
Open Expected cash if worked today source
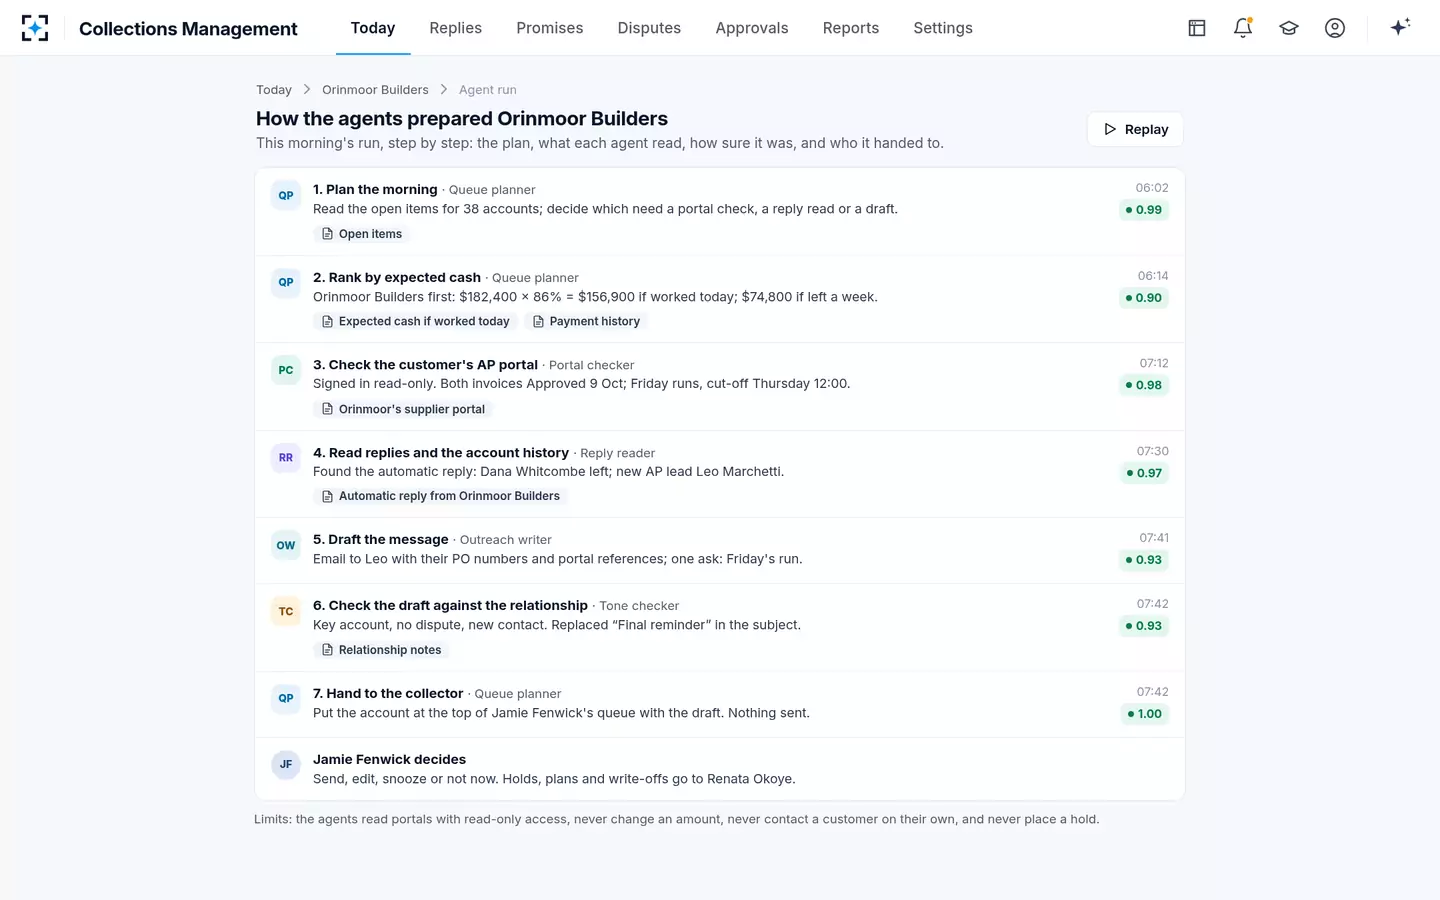click(415, 321)
